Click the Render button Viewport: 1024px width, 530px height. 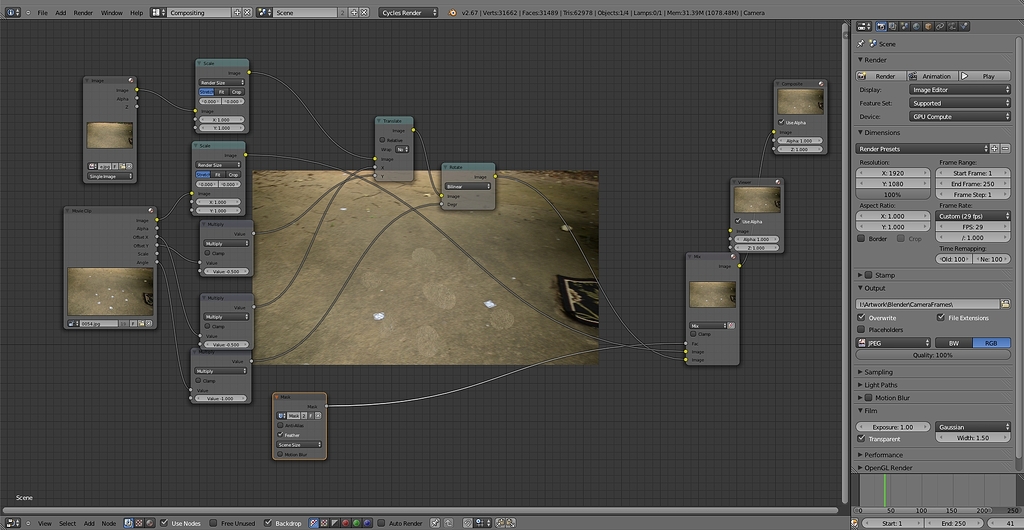pyautogui.click(x=880, y=76)
